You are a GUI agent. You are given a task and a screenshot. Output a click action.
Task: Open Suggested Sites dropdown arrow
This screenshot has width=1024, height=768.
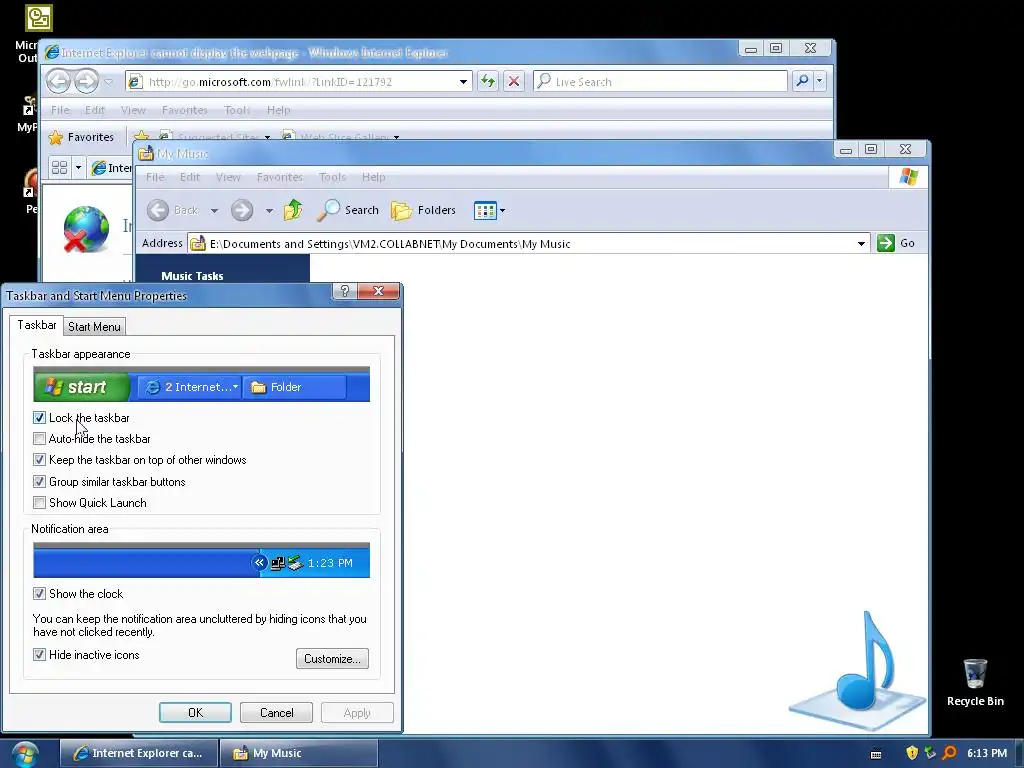[x=267, y=137]
